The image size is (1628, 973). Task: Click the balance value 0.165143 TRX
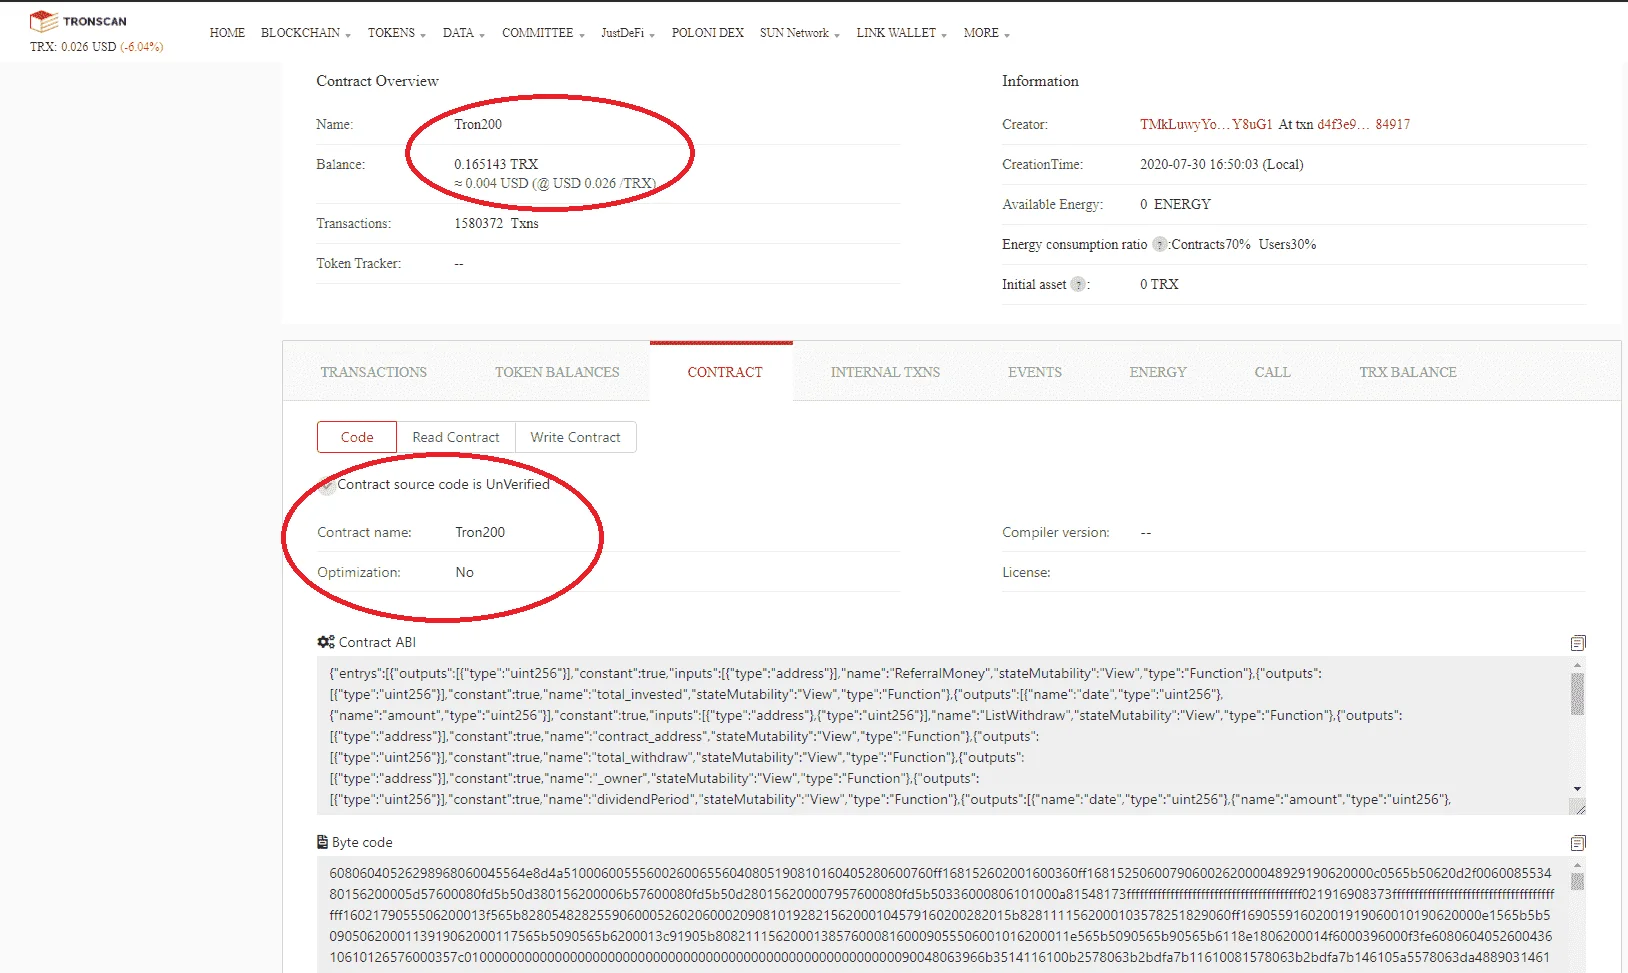point(496,164)
